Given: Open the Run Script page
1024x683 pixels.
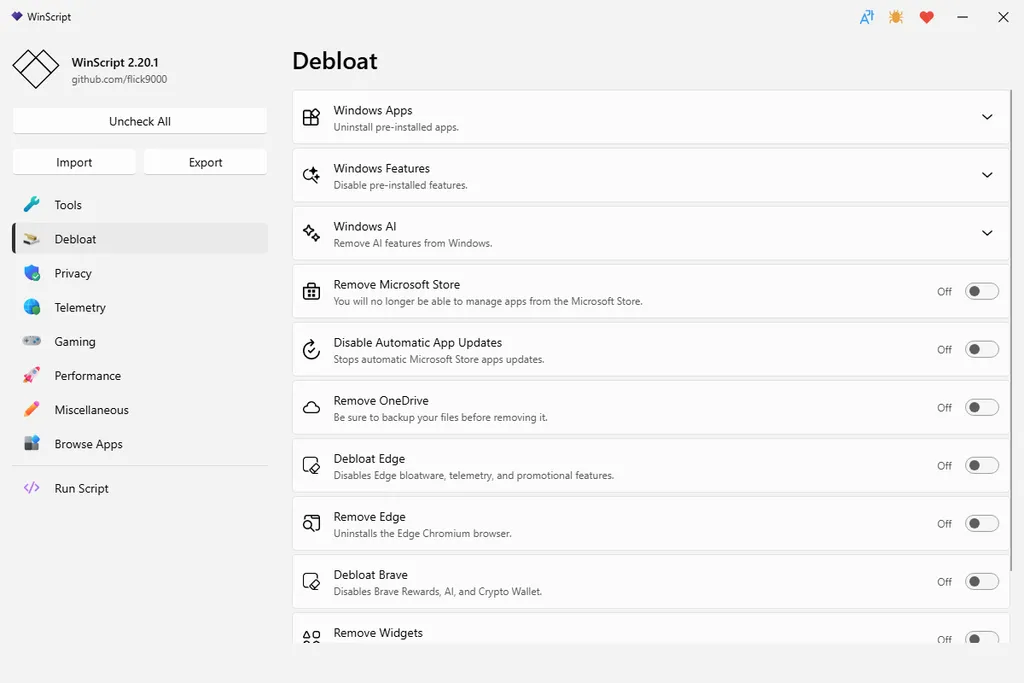Looking at the screenshot, I should [140, 488].
